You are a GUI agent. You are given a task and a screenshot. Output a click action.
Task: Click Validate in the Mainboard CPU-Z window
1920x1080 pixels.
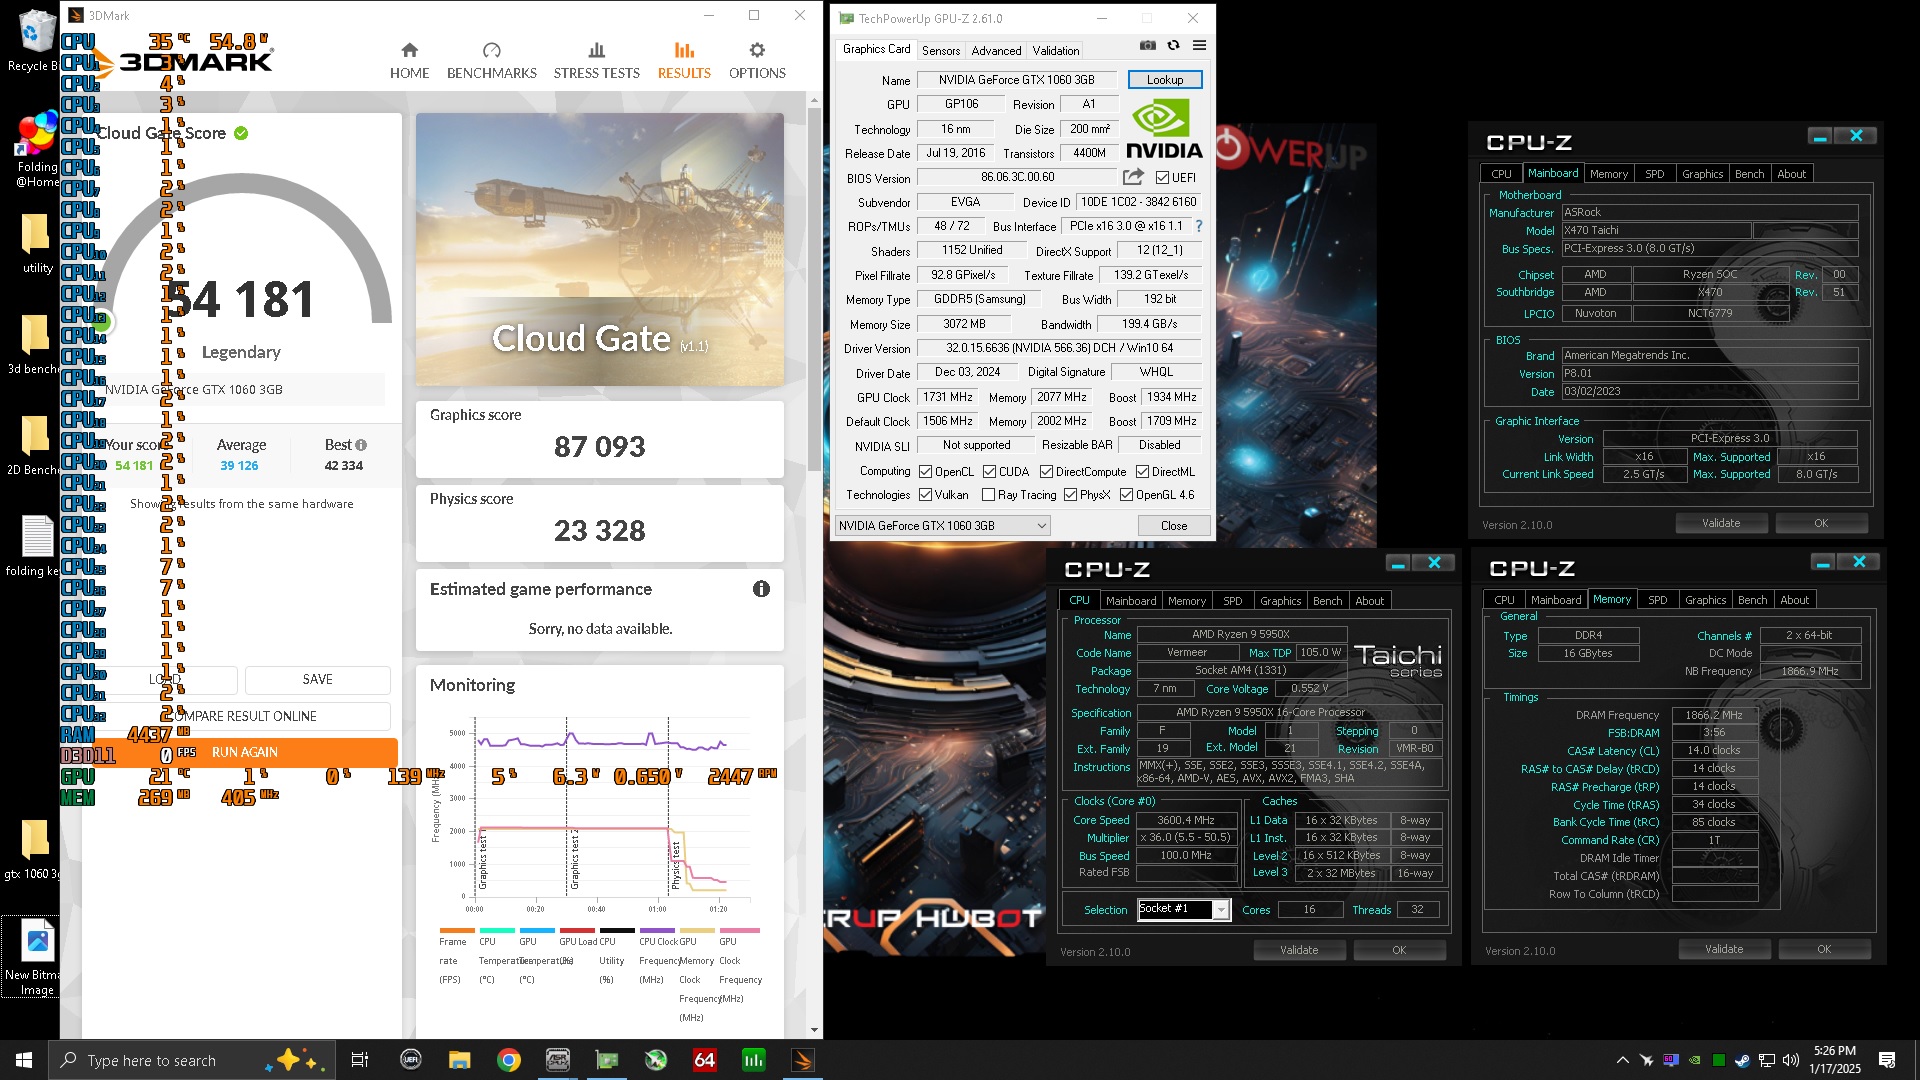[1721, 523]
